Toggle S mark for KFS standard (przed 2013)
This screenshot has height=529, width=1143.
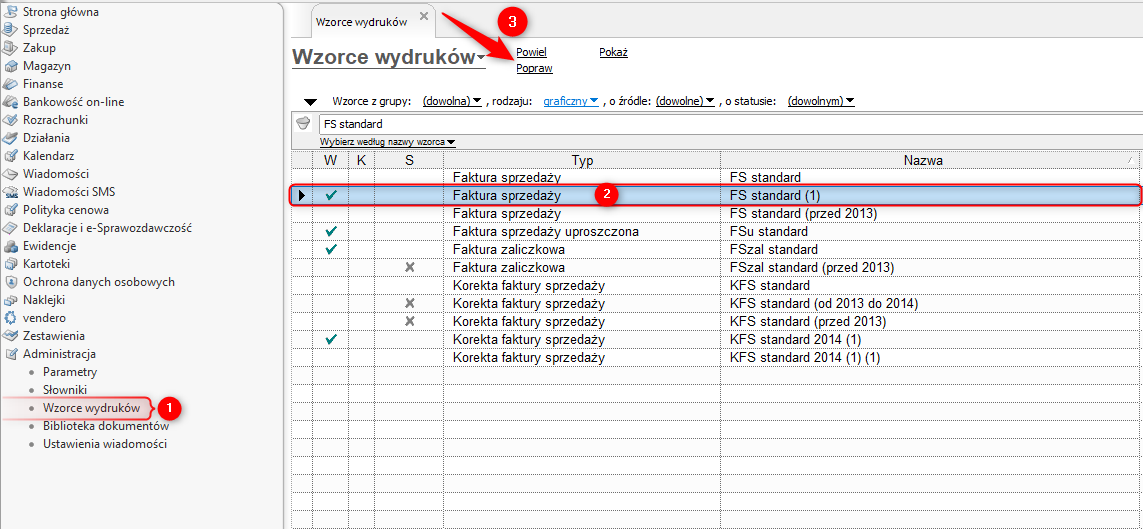(410, 321)
